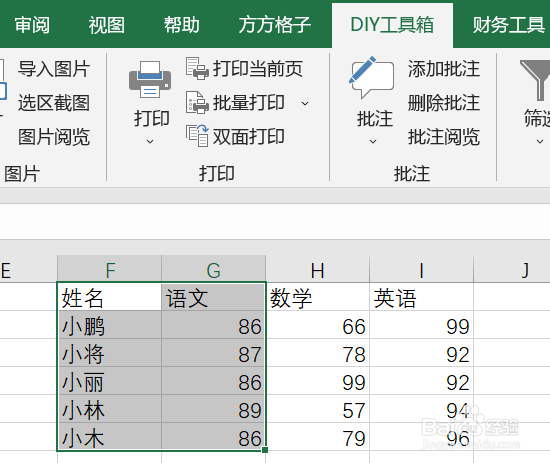550x463 pixels.
Task: Open the 打印 button dropdown chevron
Action: pos(150,142)
